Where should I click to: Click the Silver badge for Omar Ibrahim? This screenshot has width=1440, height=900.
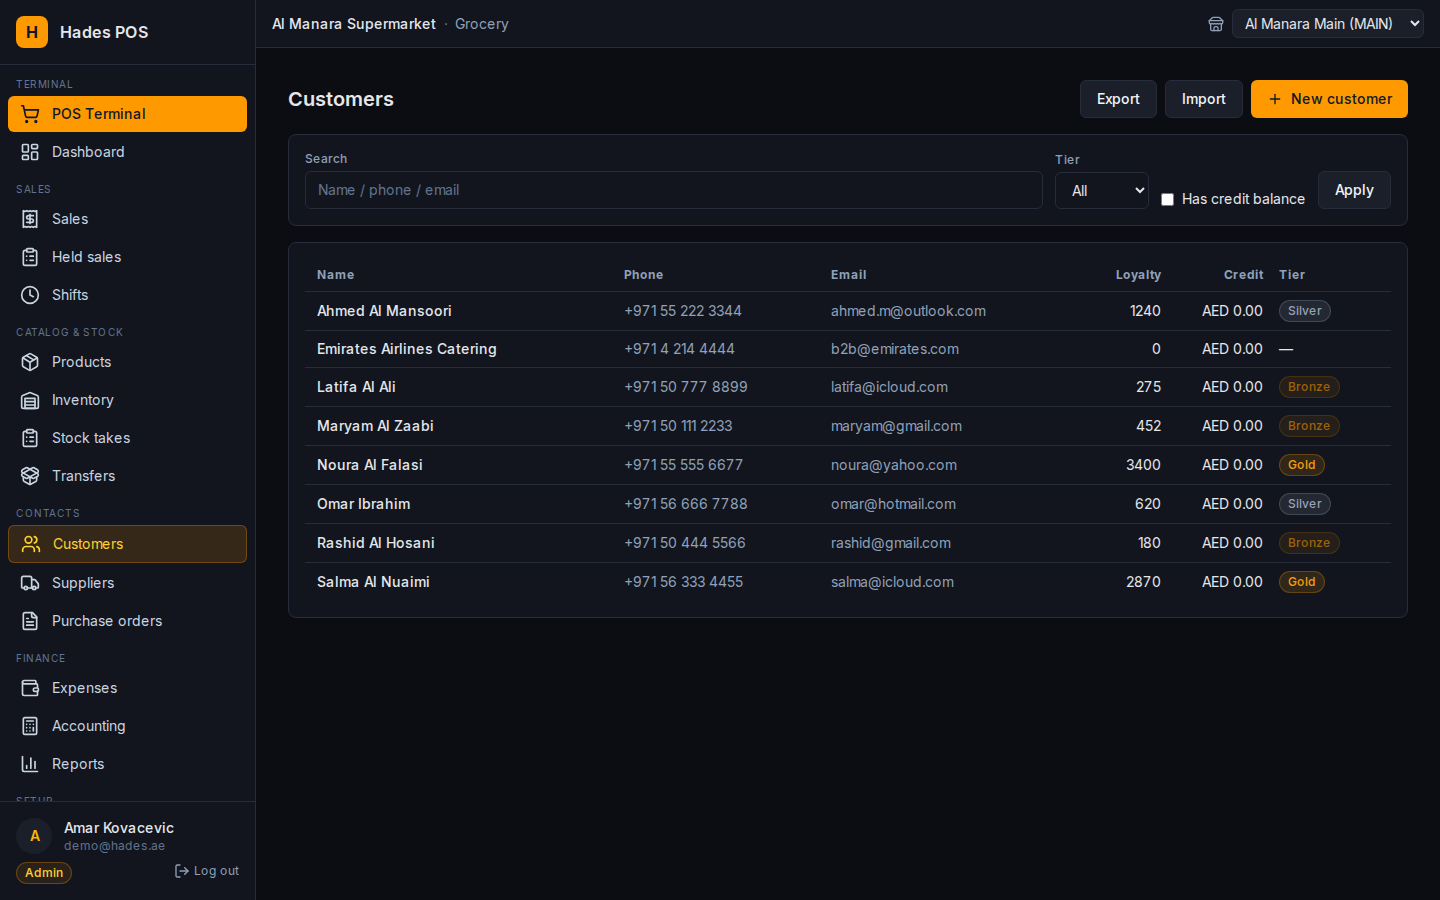click(1305, 504)
